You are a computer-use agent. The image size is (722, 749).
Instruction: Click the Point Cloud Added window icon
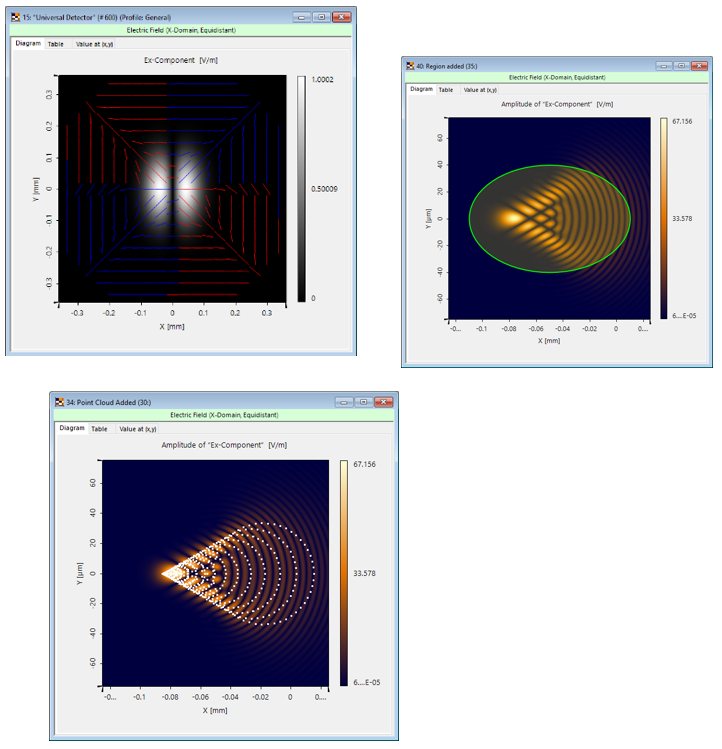point(58,403)
